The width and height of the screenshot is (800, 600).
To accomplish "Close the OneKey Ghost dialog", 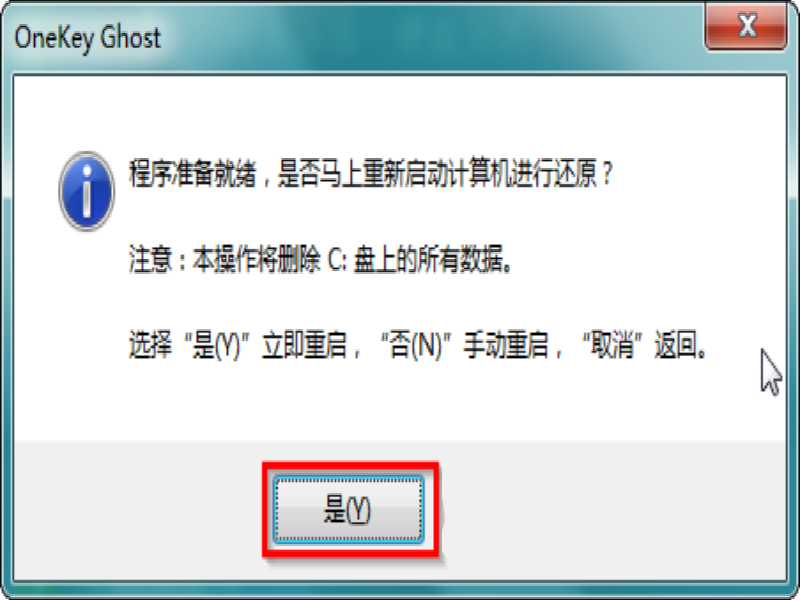I will coord(746,26).
